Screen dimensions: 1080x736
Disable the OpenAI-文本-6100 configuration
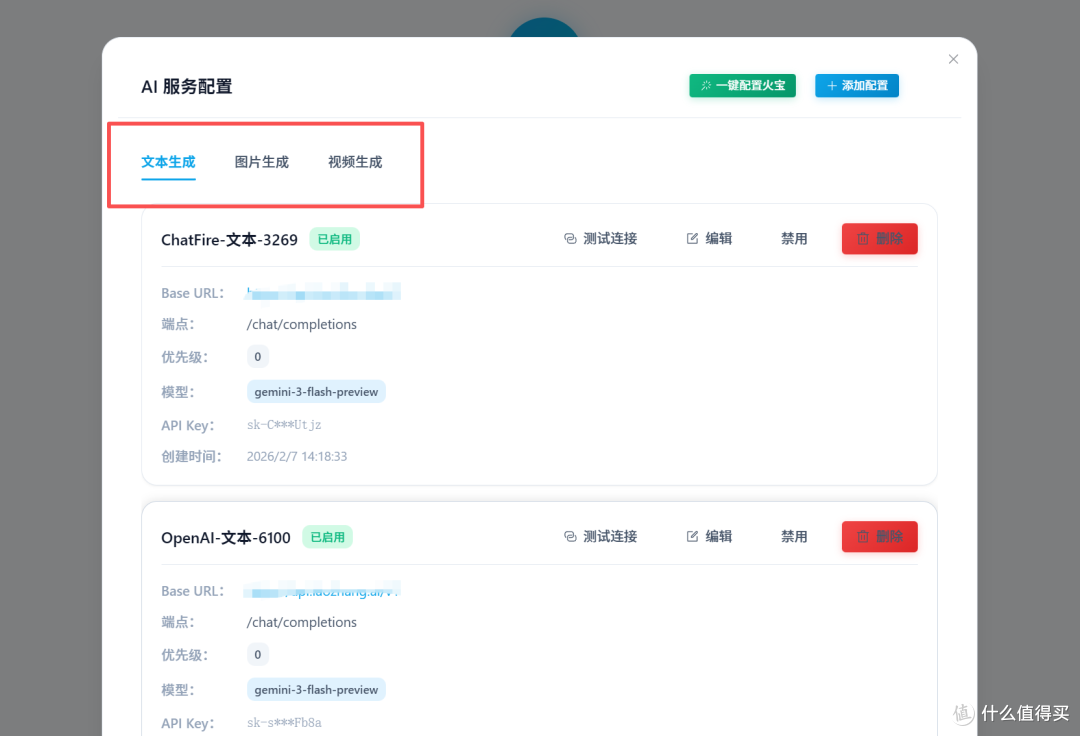(x=794, y=536)
